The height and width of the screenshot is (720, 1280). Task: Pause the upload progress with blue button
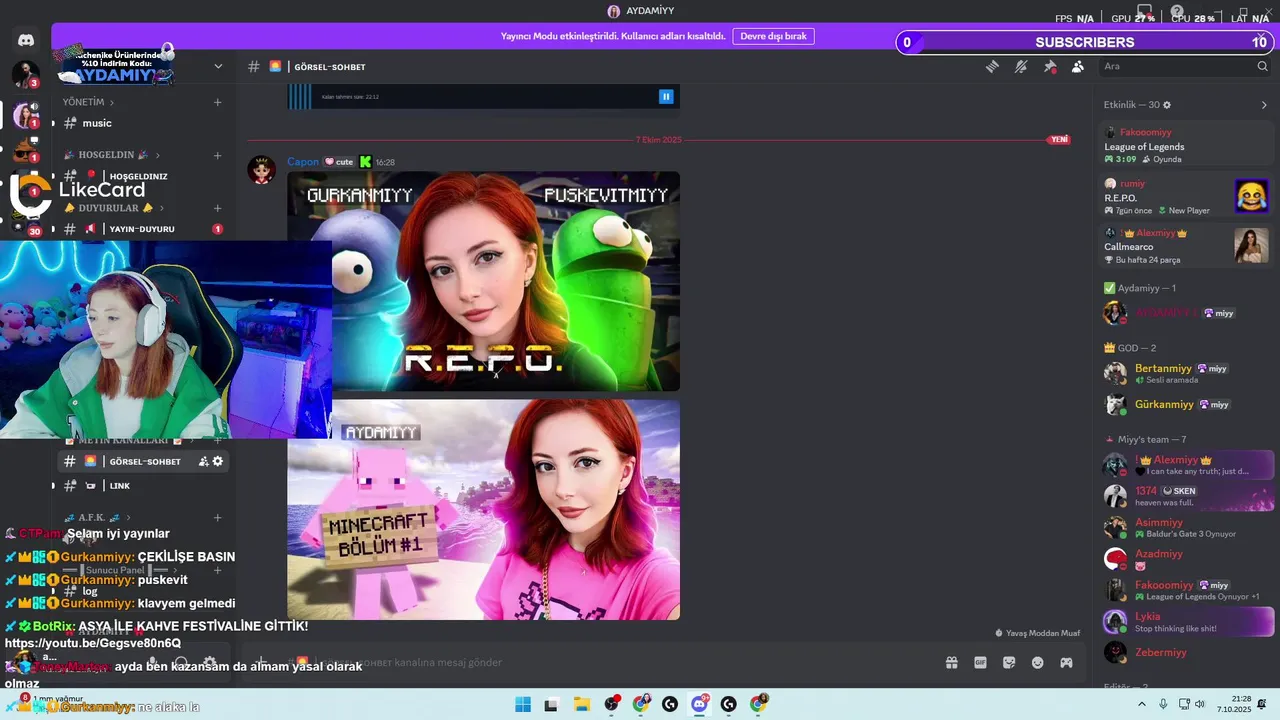point(666,96)
